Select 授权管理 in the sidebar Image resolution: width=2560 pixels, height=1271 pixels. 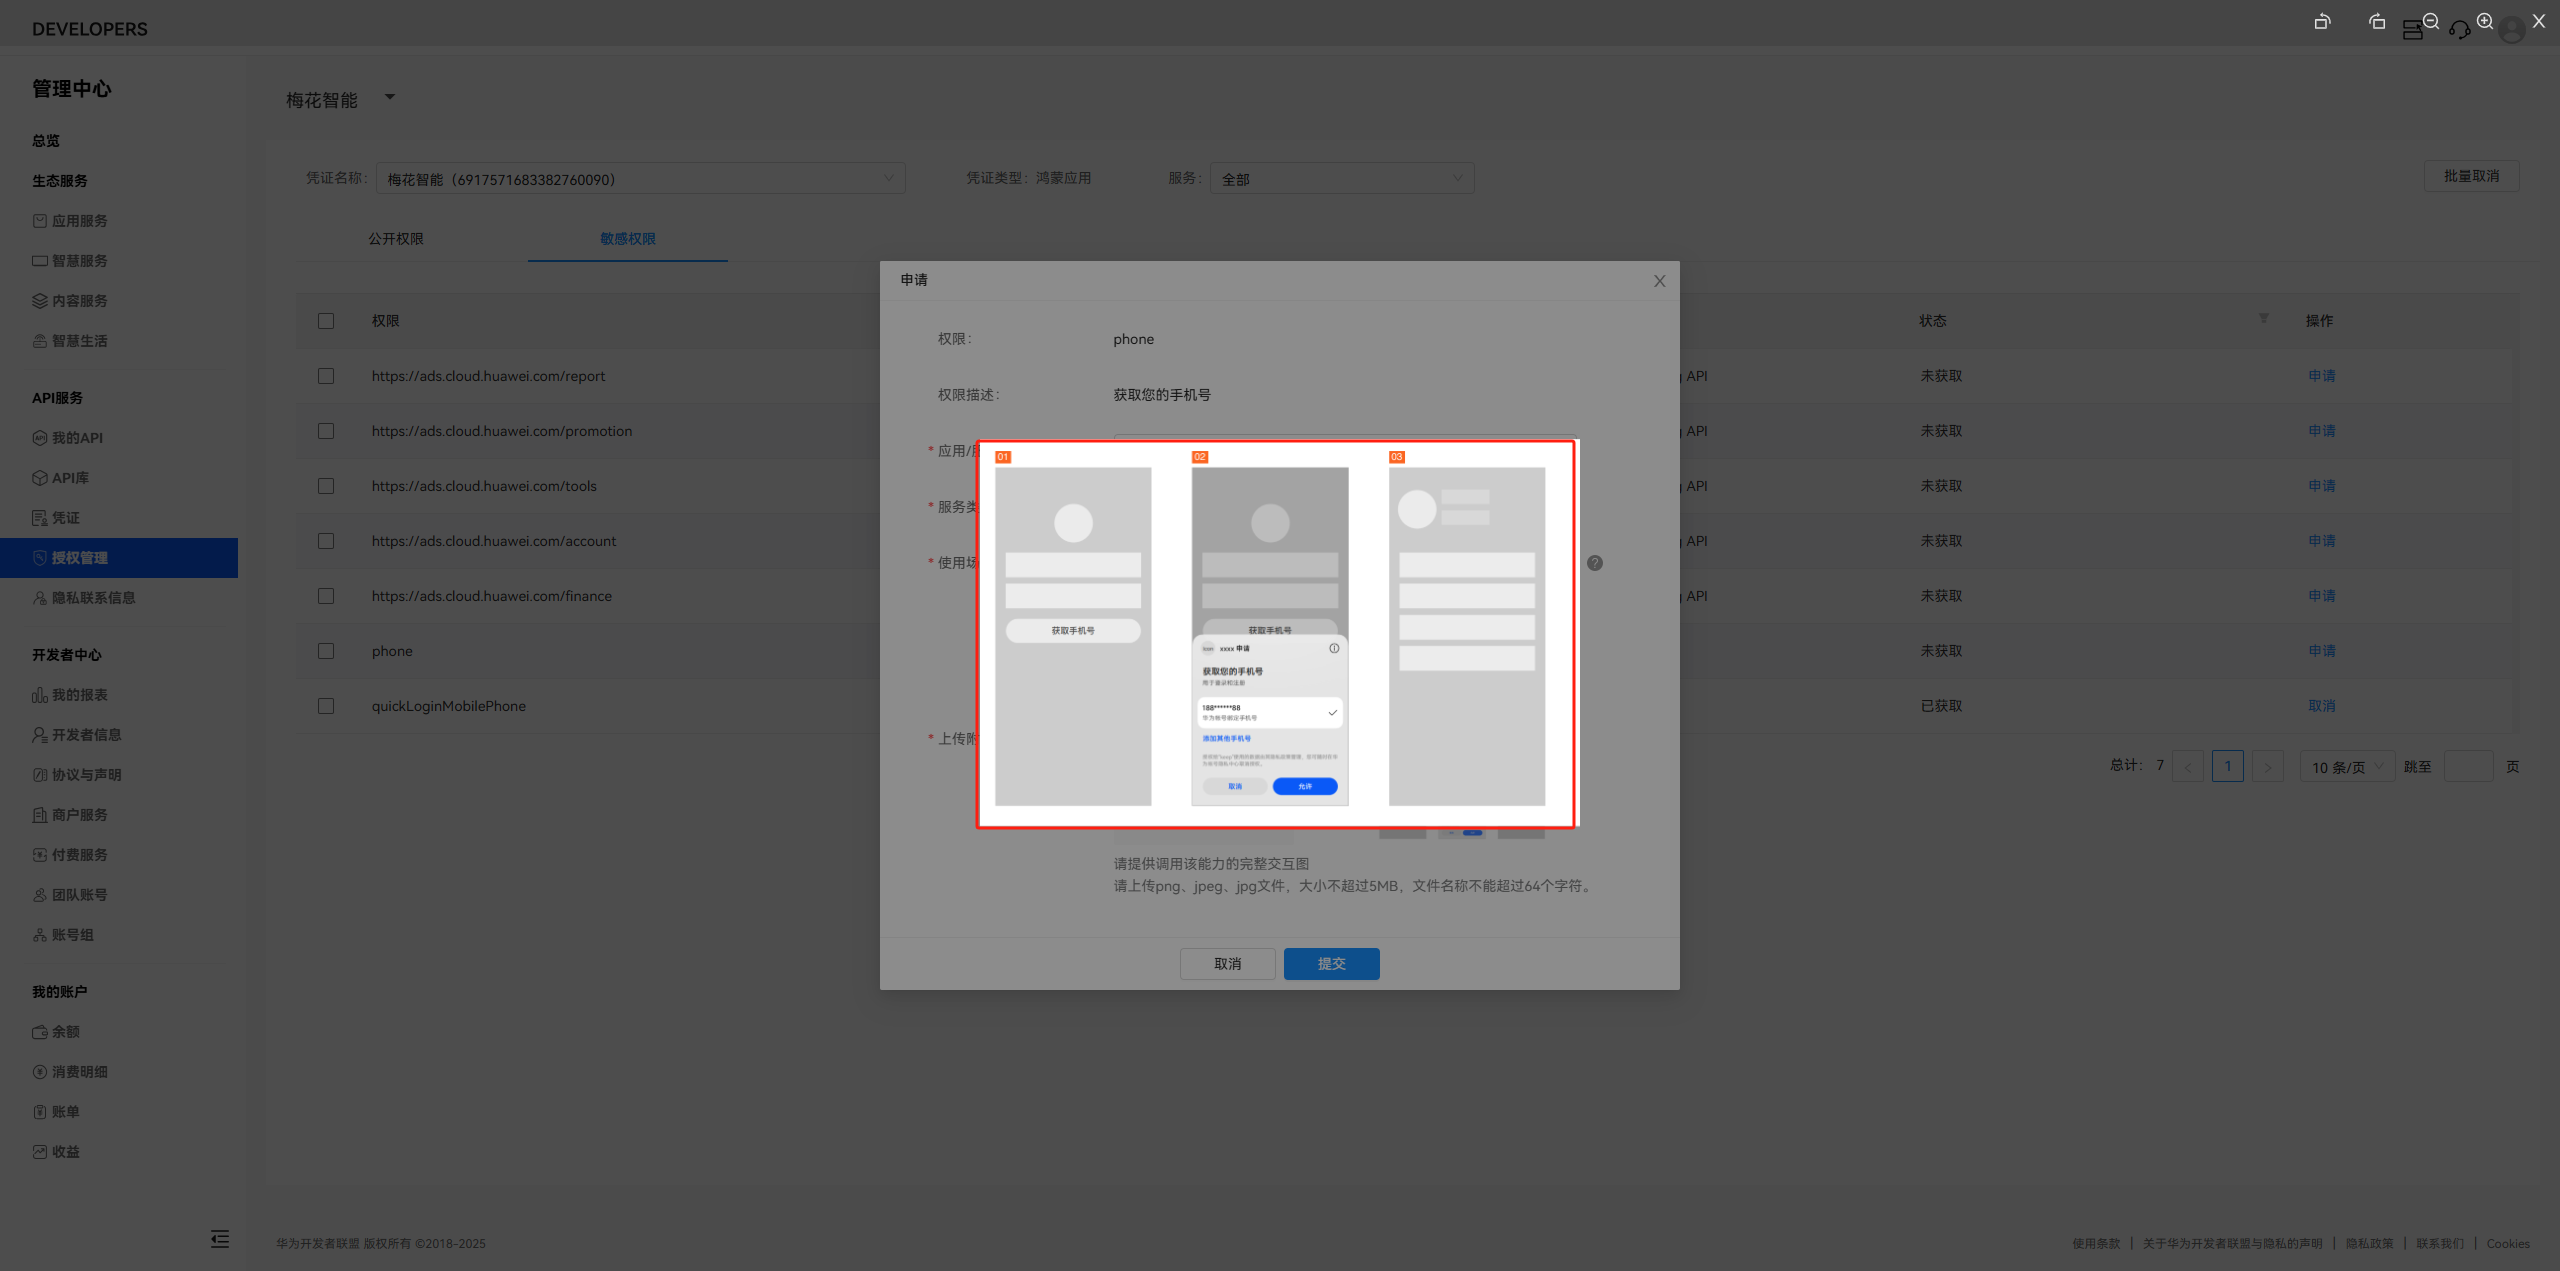(x=119, y=558)
